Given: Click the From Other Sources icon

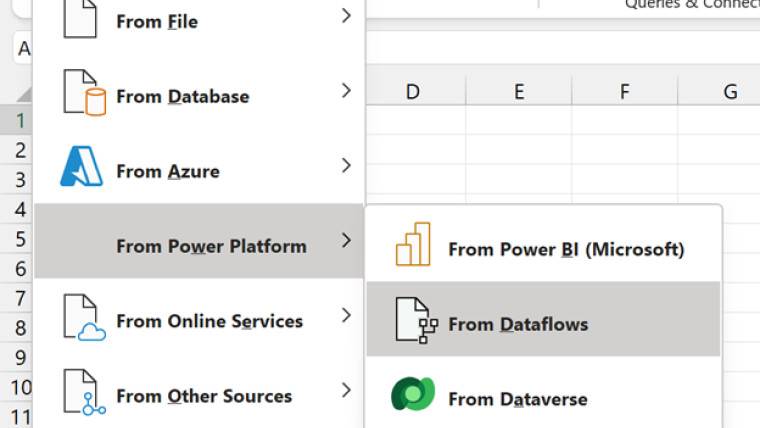Looking at the screenshot, I should [84, 392].
